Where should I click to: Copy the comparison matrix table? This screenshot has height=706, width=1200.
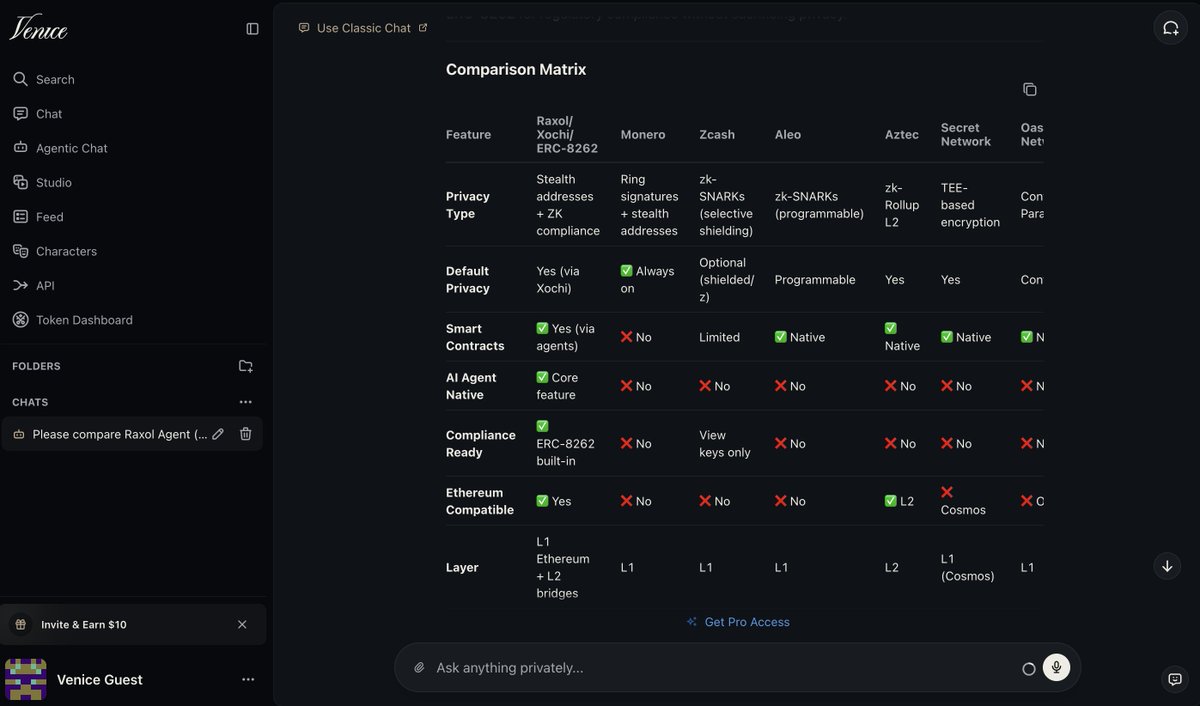[x=1029, y=89]
